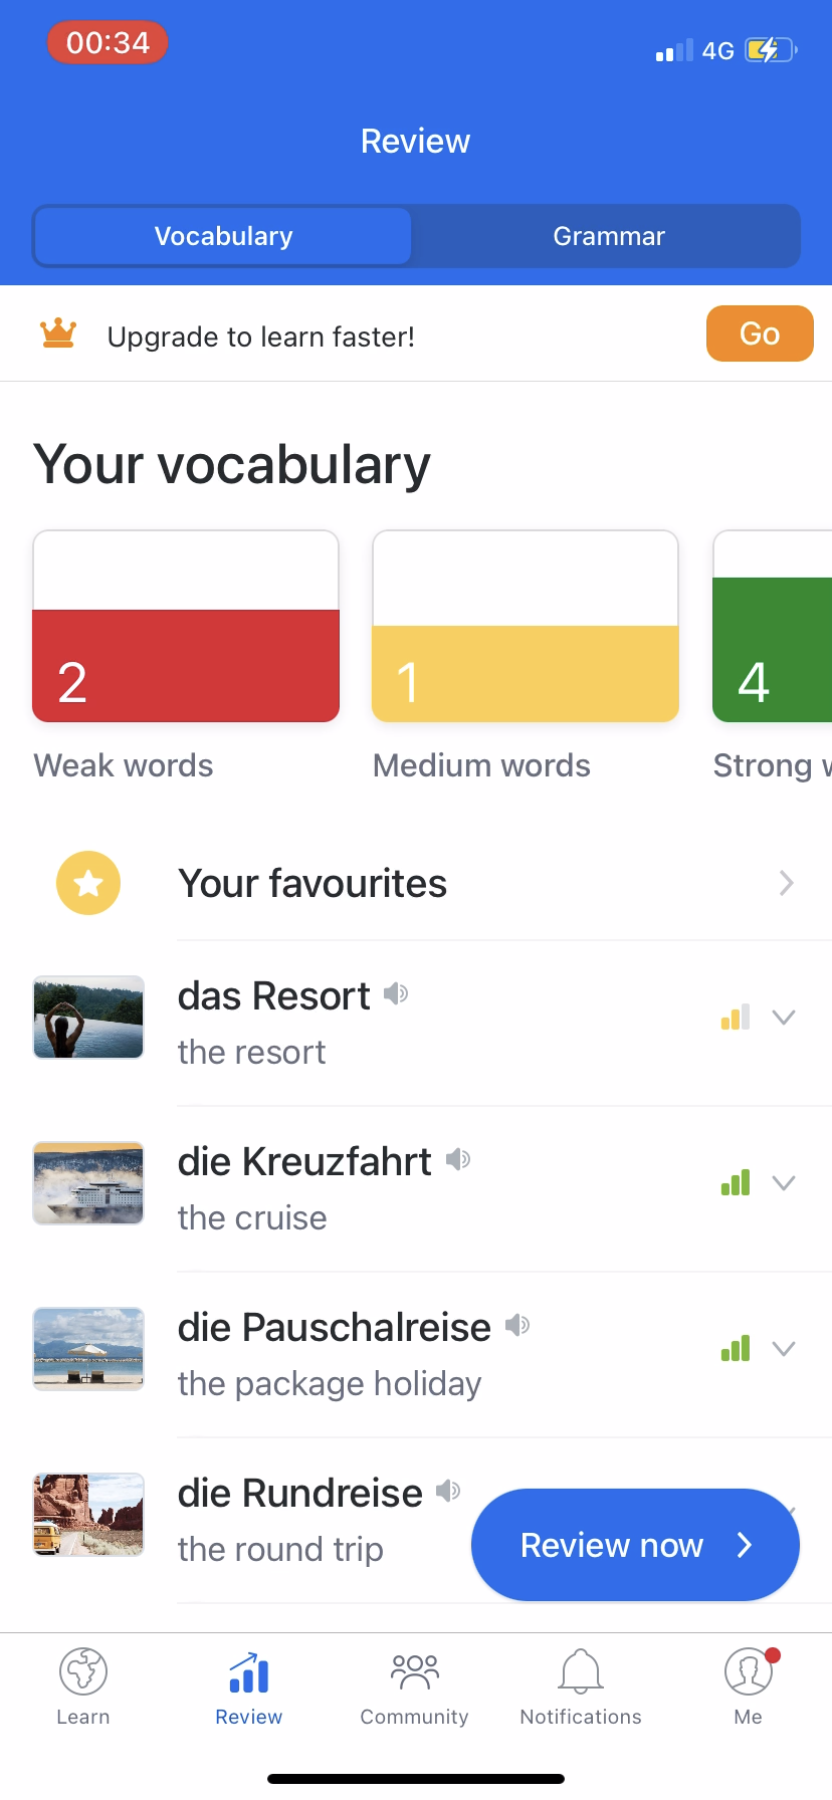The width and height of the screenshot is (832, 1800).
Task: Expand the die Pauschalreise entry
Action: click(x=784, y=1350)
